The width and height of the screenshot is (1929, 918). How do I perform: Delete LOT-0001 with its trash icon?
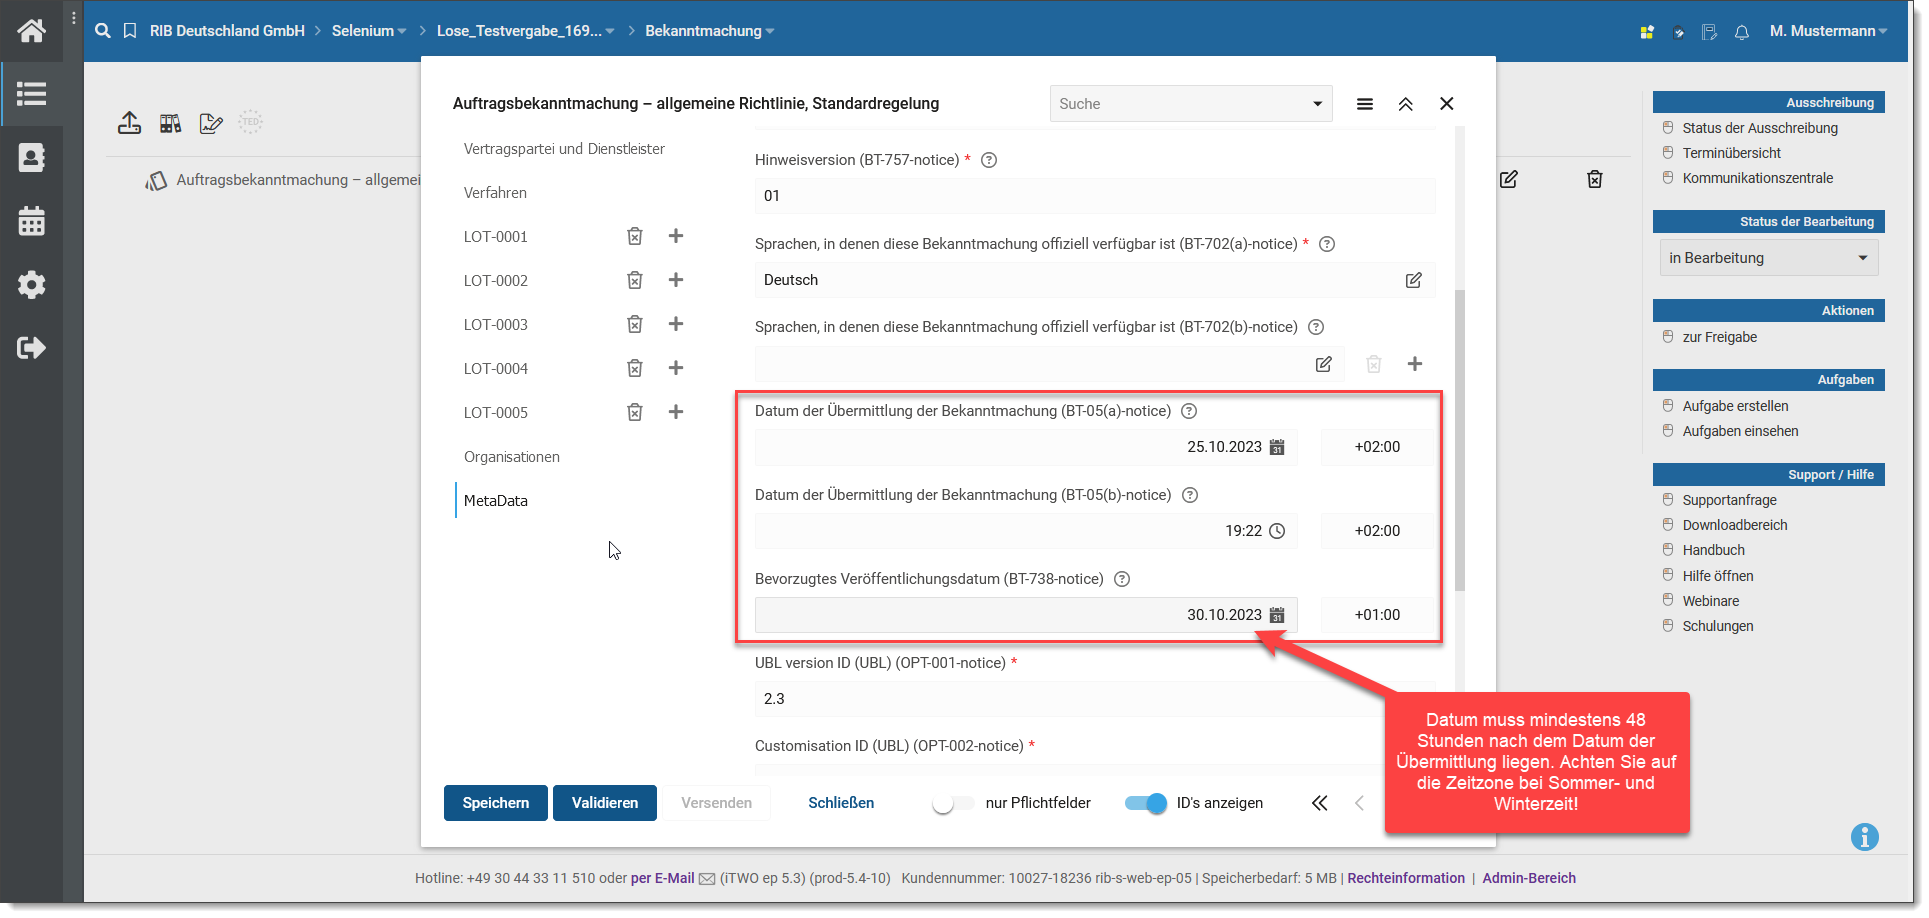pyautogui.click(x=635, y=236)
